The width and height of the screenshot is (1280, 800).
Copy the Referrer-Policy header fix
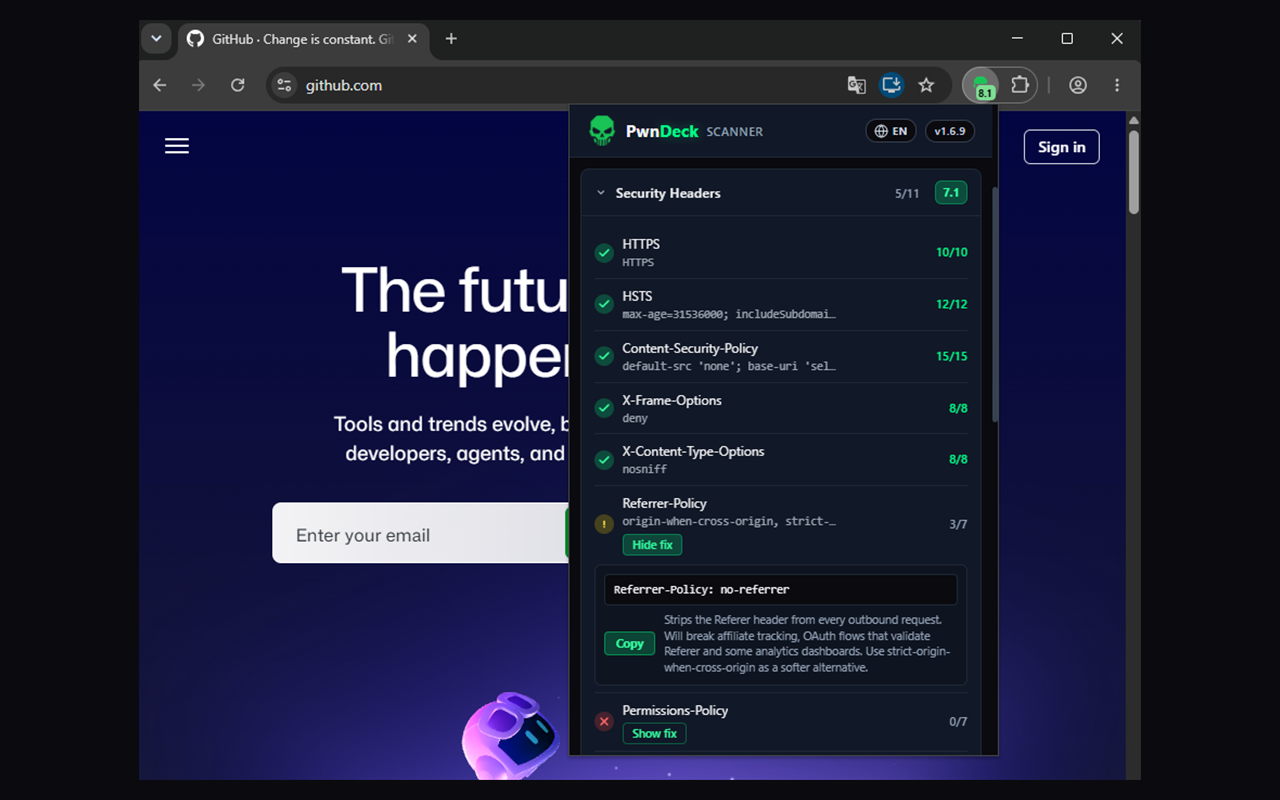tap(629, 644)
